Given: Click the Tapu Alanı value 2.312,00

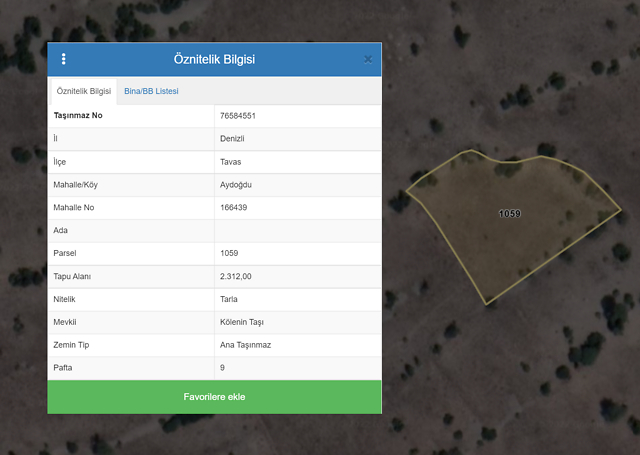Looking at the screenshot, I should [x=236, y=276].
